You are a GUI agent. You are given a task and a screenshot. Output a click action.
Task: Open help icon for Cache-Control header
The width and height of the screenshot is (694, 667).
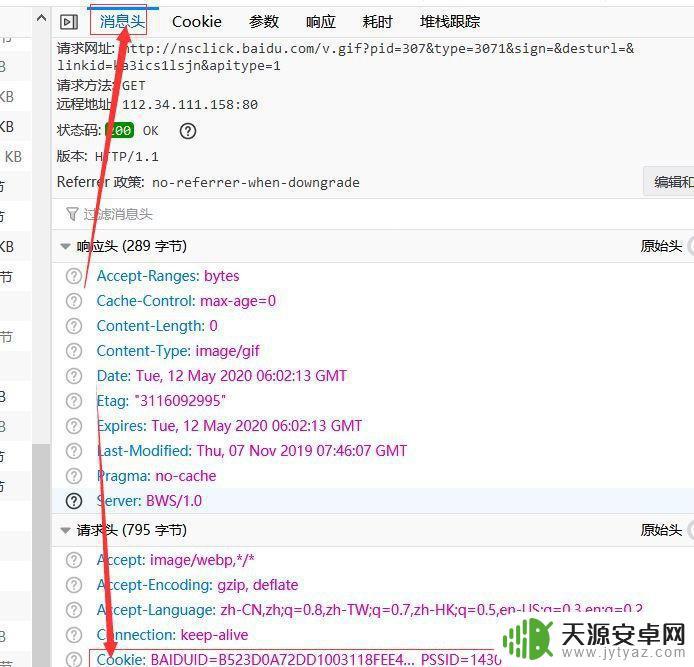click(74, 301)
